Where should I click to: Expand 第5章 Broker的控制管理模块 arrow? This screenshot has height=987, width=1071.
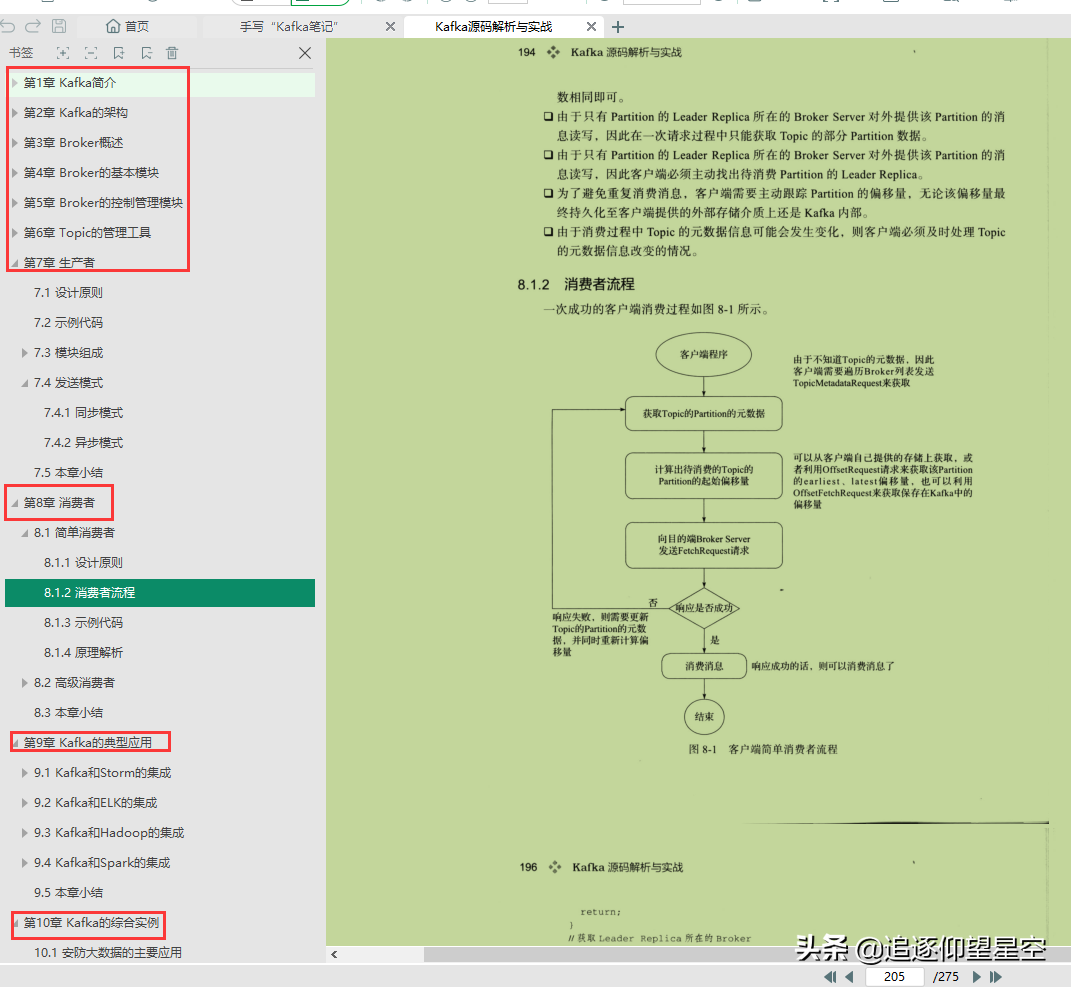point(14,203)
